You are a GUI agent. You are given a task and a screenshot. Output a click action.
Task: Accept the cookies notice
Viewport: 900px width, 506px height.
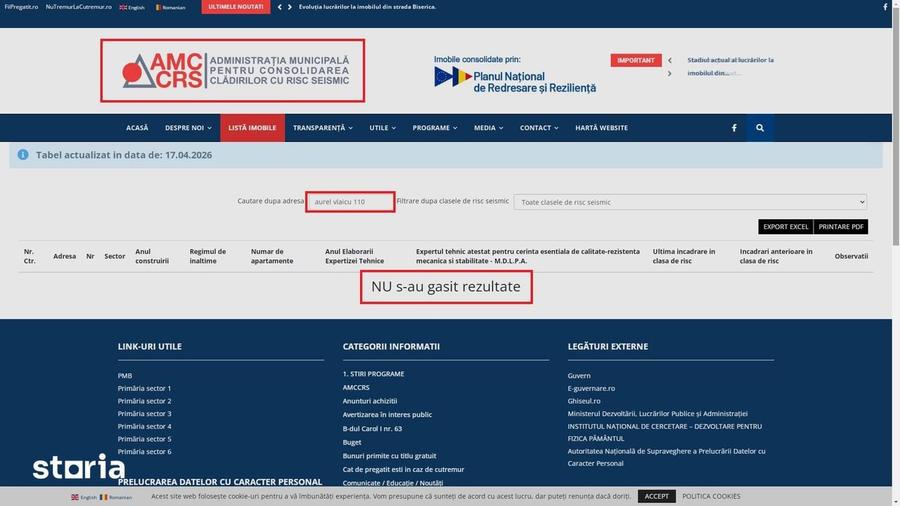tap(656, 496)
